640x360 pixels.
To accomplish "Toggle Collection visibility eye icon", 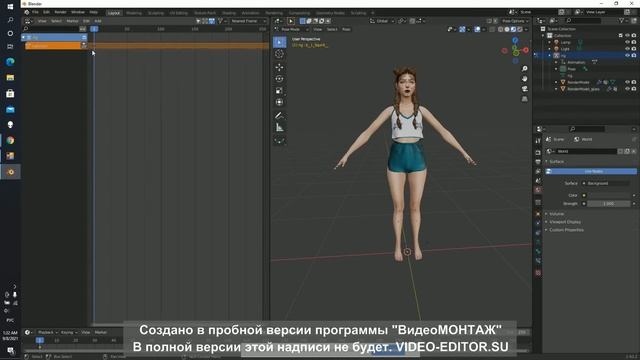I will coord(627,36).
